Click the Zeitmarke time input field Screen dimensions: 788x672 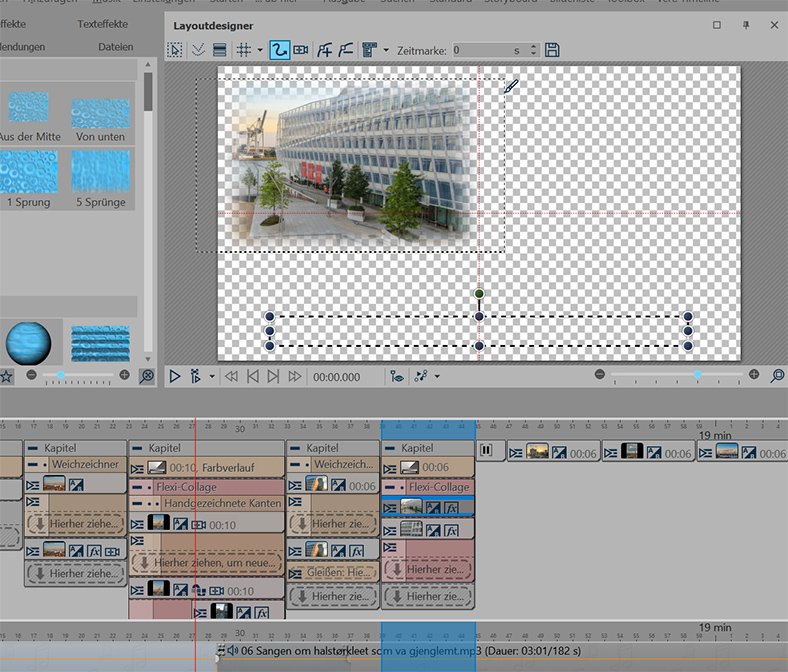click(487, 49)
